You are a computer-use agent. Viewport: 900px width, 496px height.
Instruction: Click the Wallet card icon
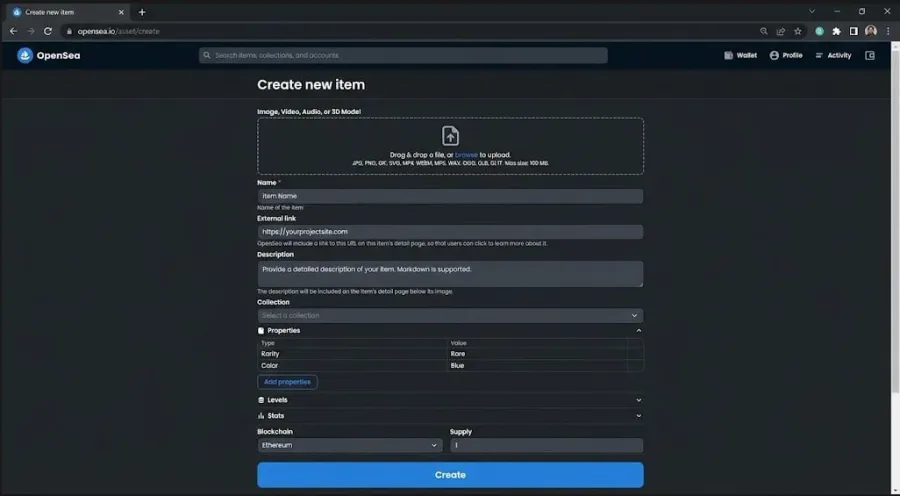click(x=728, y=55)
